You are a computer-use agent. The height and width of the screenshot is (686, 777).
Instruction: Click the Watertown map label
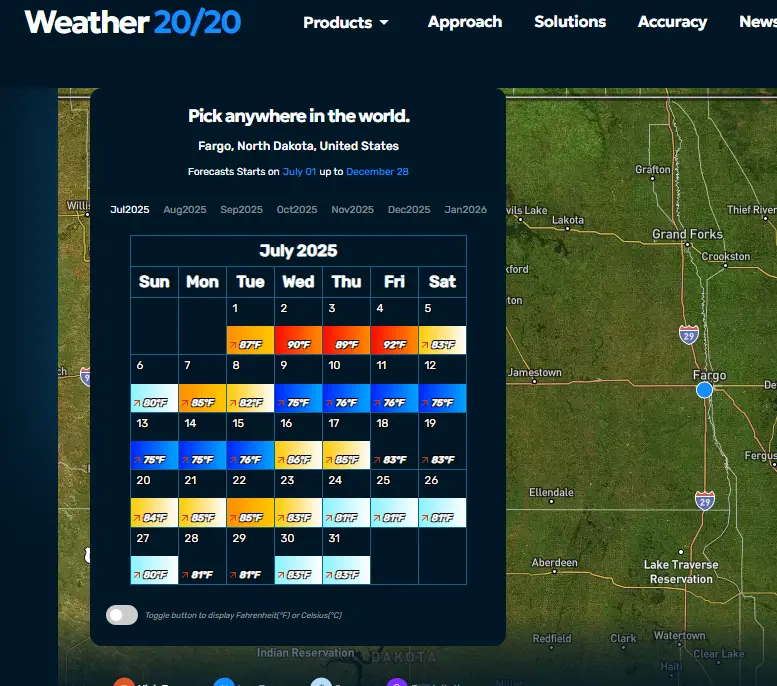679,635
